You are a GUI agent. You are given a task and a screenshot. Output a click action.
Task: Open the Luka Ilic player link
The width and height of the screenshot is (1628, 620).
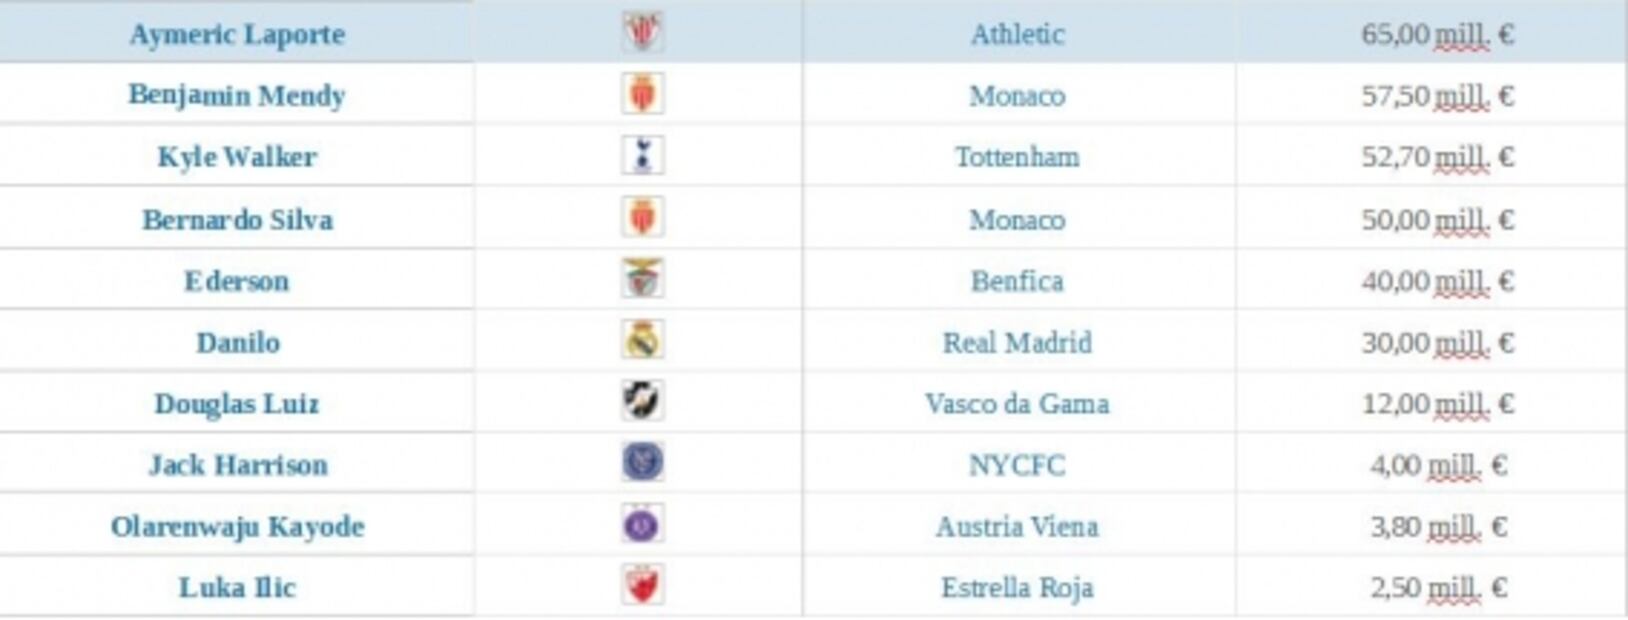pos(237,588)
